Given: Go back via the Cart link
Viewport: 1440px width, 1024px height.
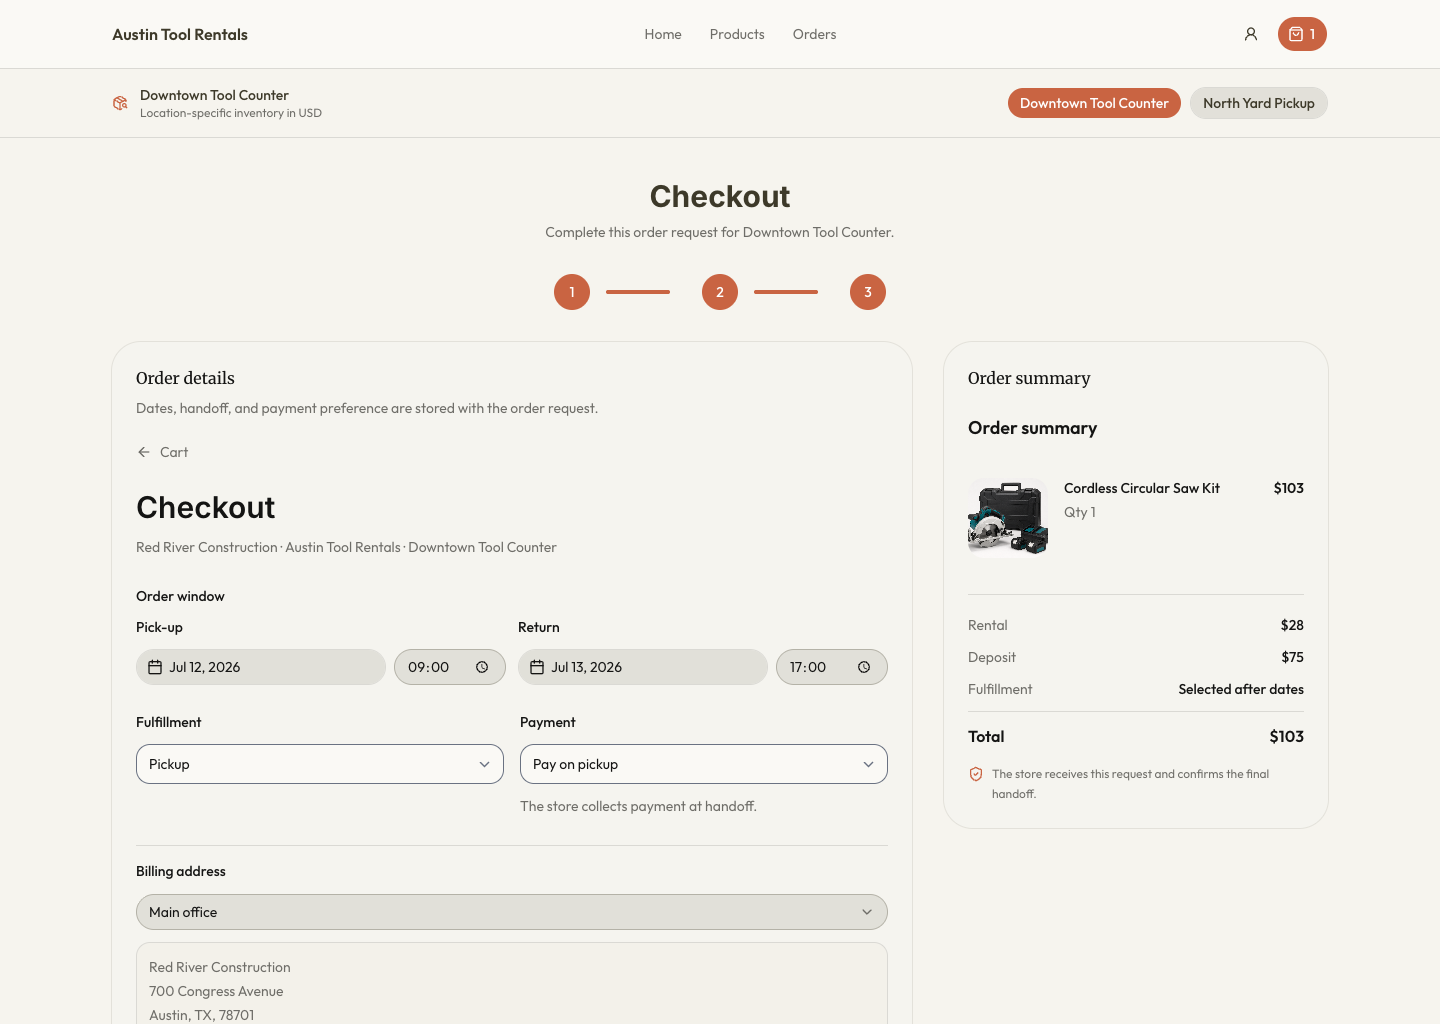Looking at the screenshot, I should (x=174, y=452).
